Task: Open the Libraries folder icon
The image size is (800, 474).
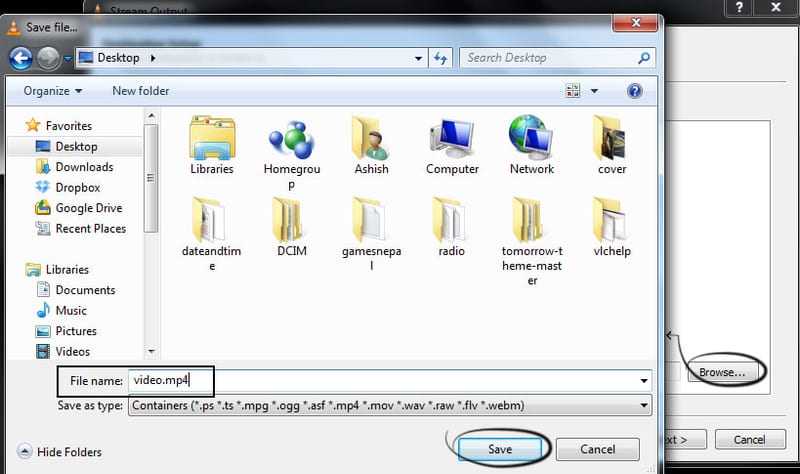Action: (212, 138)
